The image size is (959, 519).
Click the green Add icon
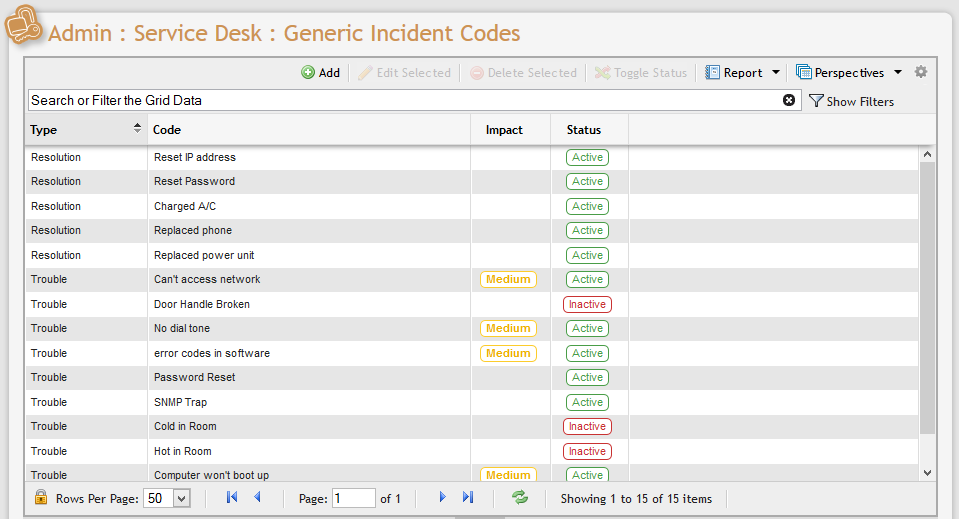coord(308,73)
